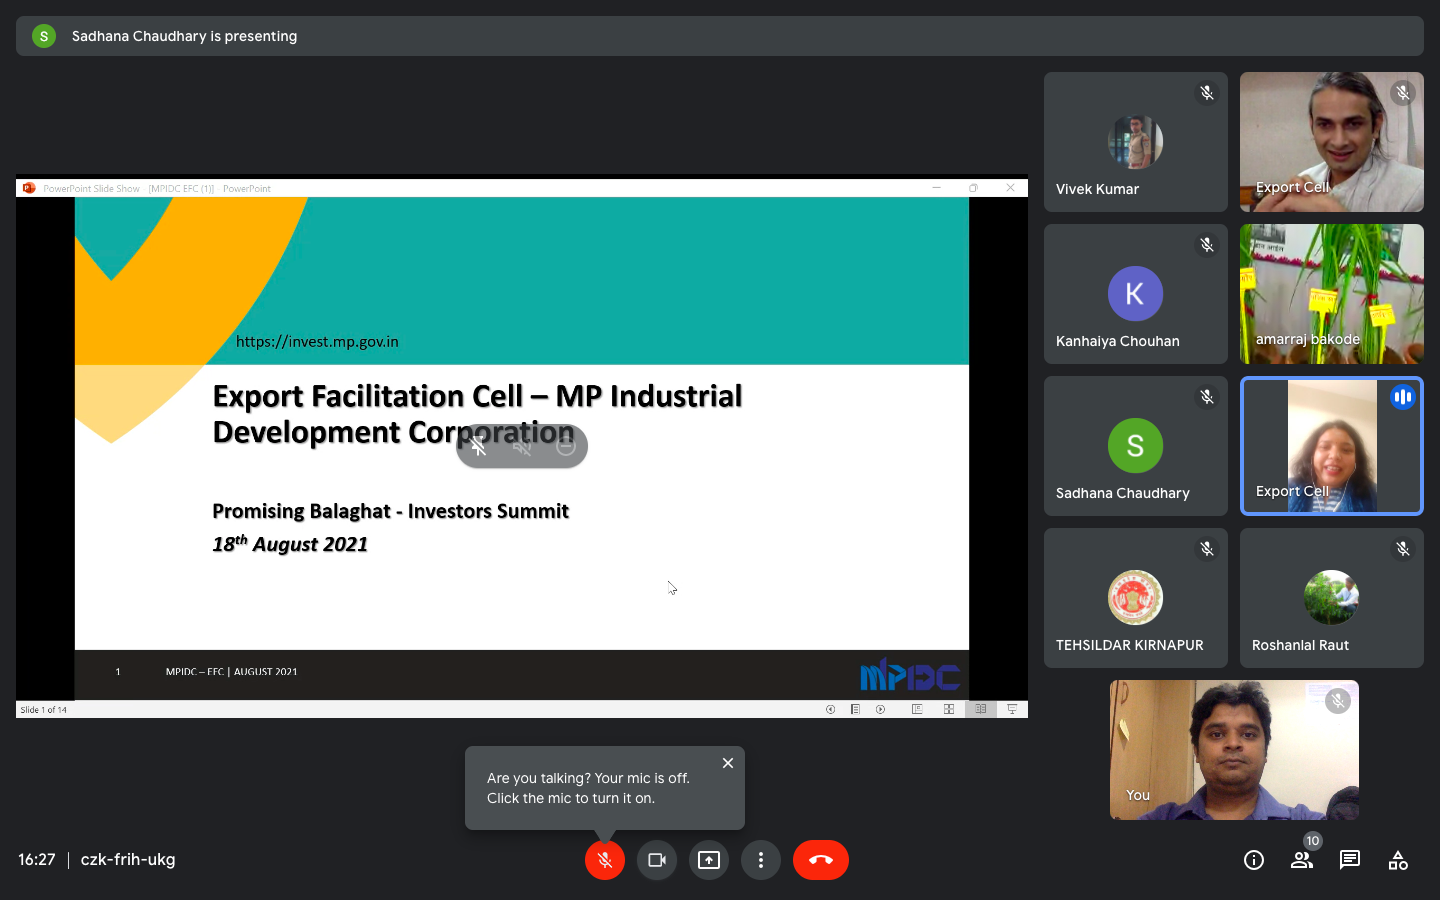Click the https://invest.mp.gov.in link on slide
Screen dimensions: 1440x900
pyautogui.click(x=317, y=342)
